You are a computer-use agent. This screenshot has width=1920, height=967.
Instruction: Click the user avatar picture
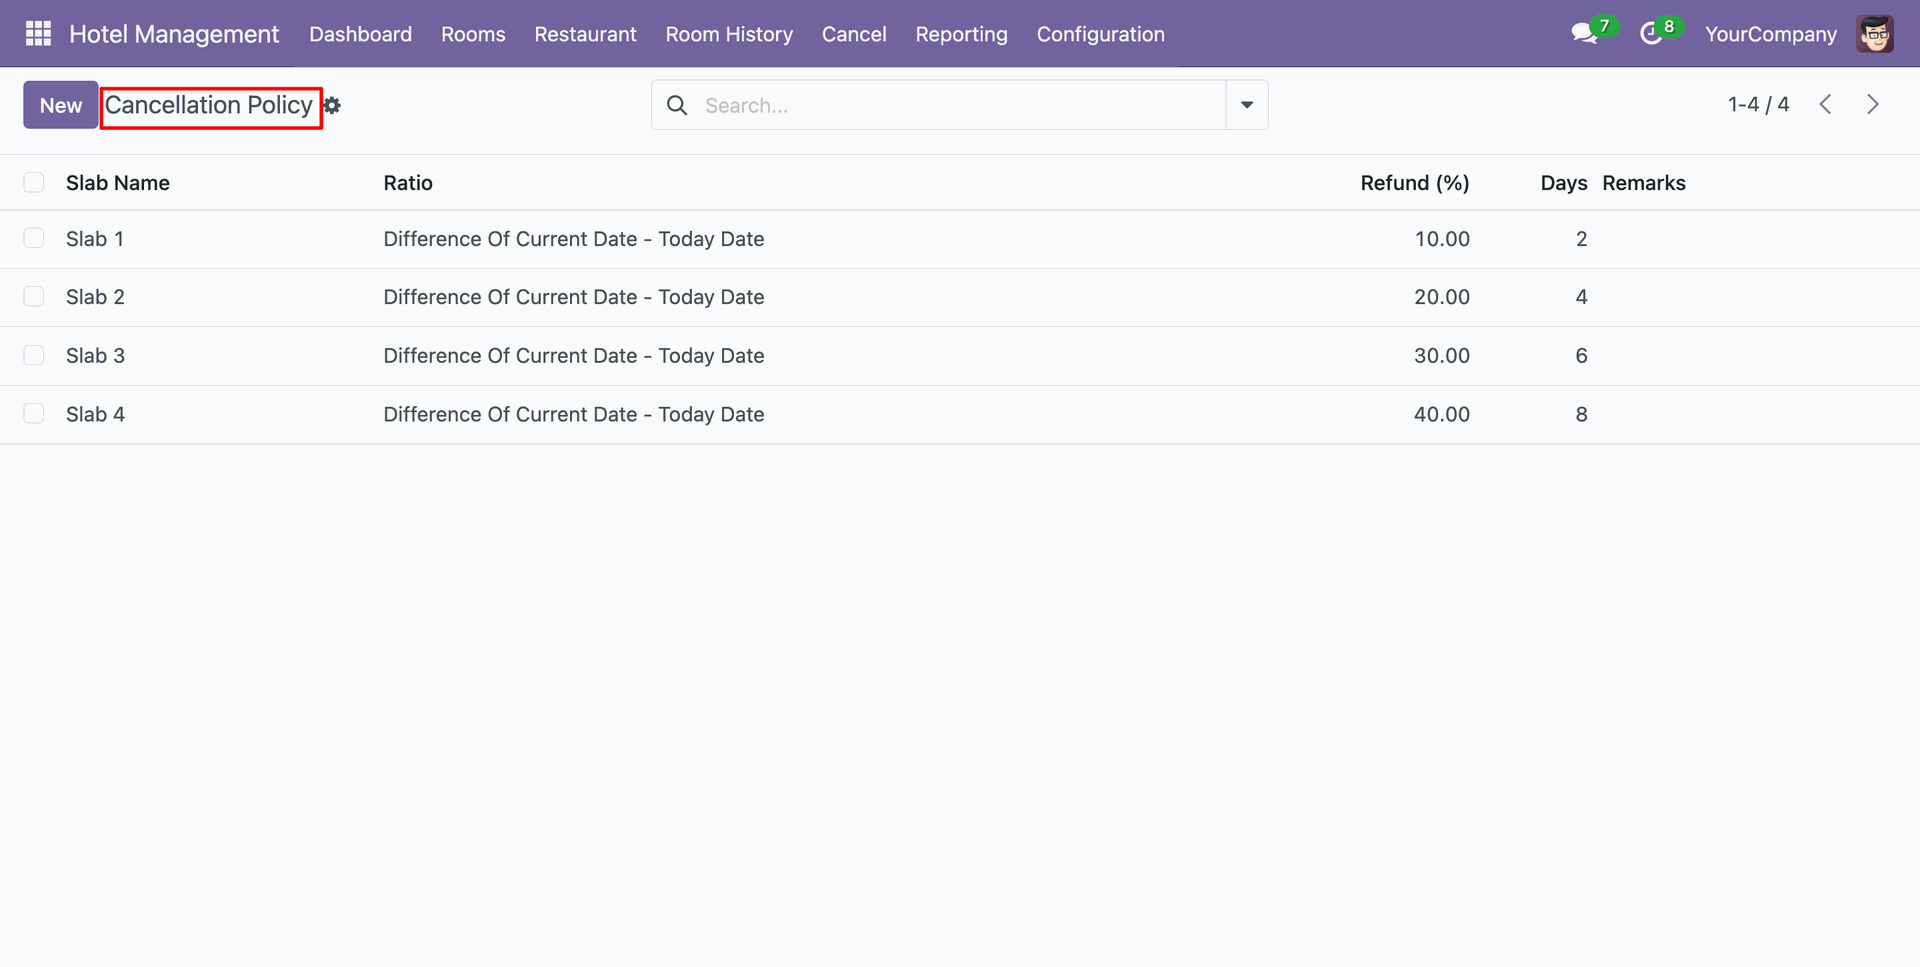(x=1874, y=34)
